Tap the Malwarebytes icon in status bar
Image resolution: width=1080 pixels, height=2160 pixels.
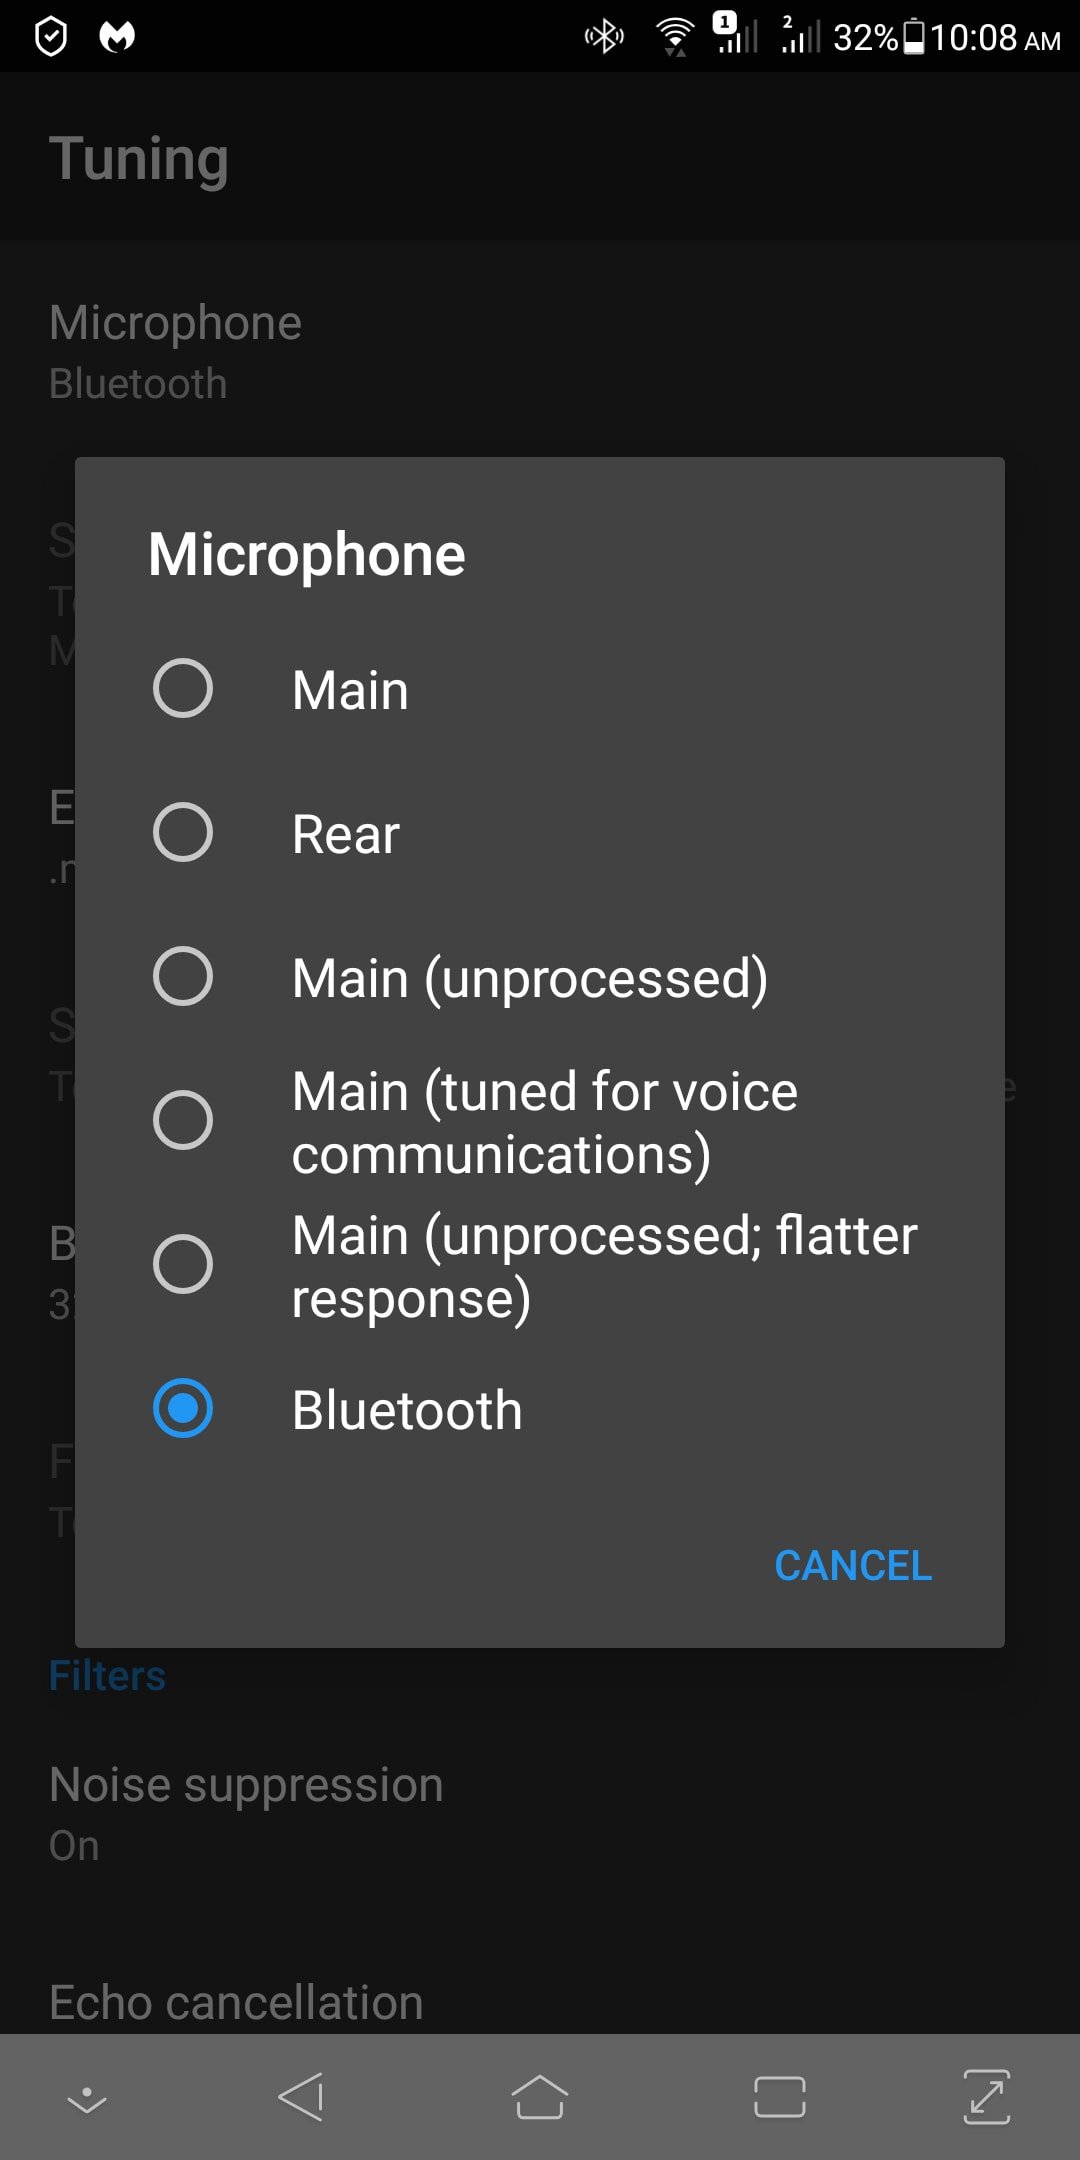click(117, 37)
